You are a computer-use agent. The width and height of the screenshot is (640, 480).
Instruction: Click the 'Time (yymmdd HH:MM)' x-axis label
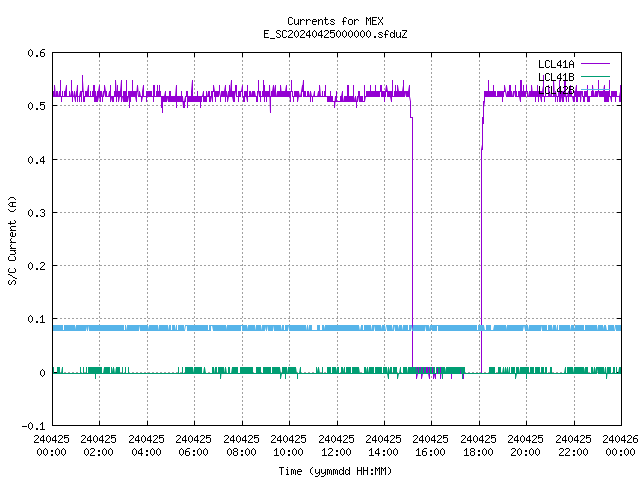tap(335, 471)
